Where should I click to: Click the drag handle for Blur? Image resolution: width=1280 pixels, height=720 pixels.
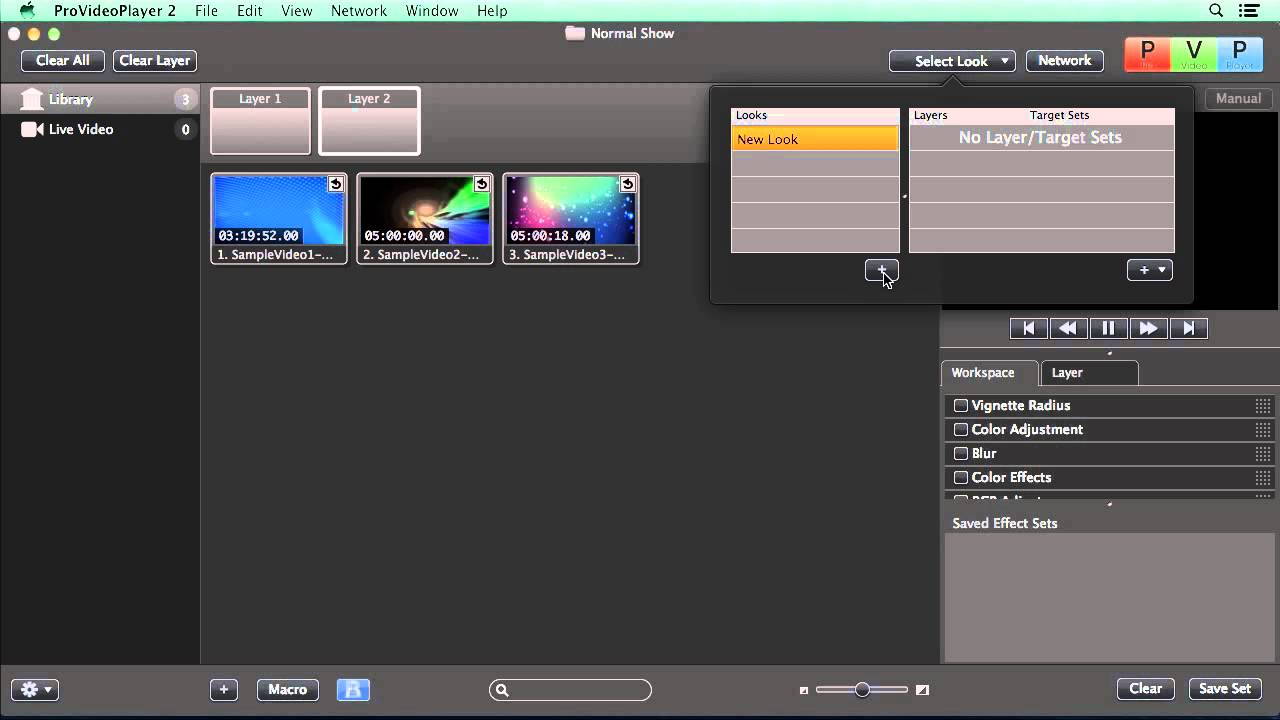(x=1263, y=453)
